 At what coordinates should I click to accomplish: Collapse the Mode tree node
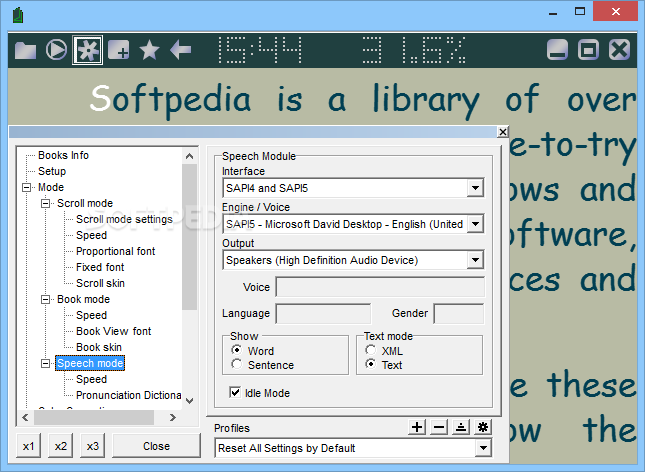click(x=27, y=187)
